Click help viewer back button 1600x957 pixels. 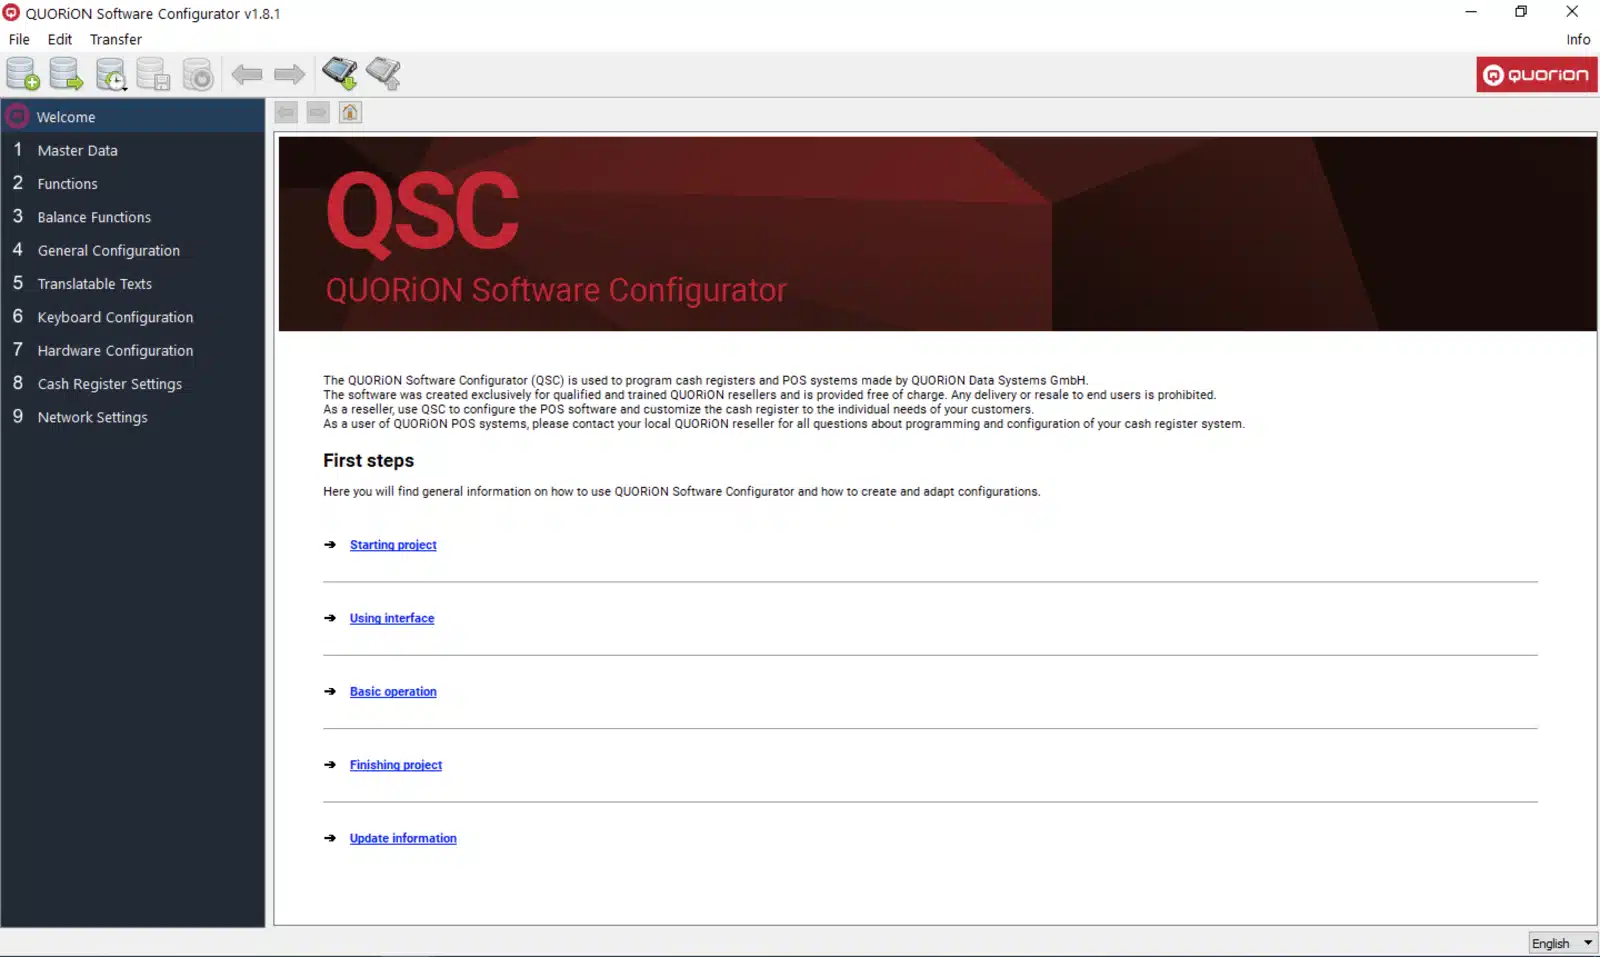point(286,112)
